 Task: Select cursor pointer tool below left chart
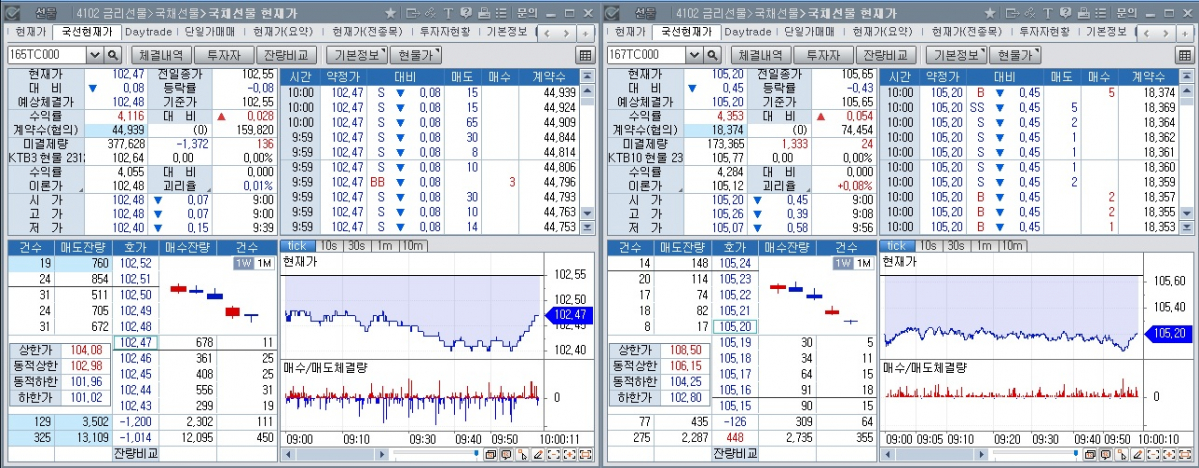click(x=522, y=454)
